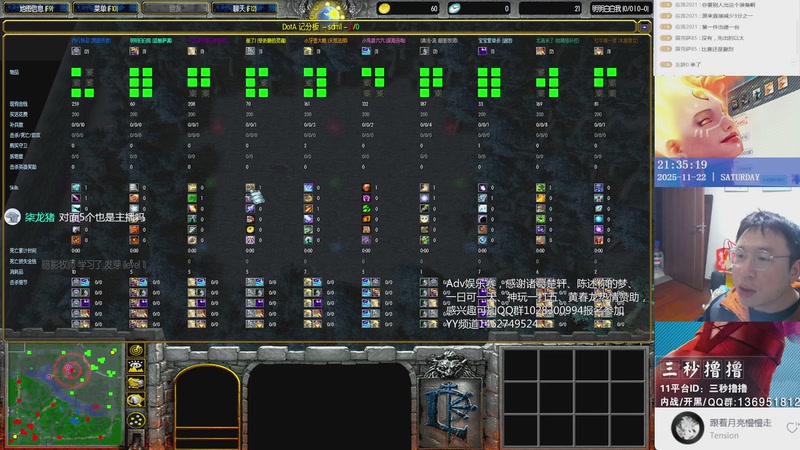Click the minimap at the red ping circle
This screenshot has width=800, height=450.
[70, 369]
